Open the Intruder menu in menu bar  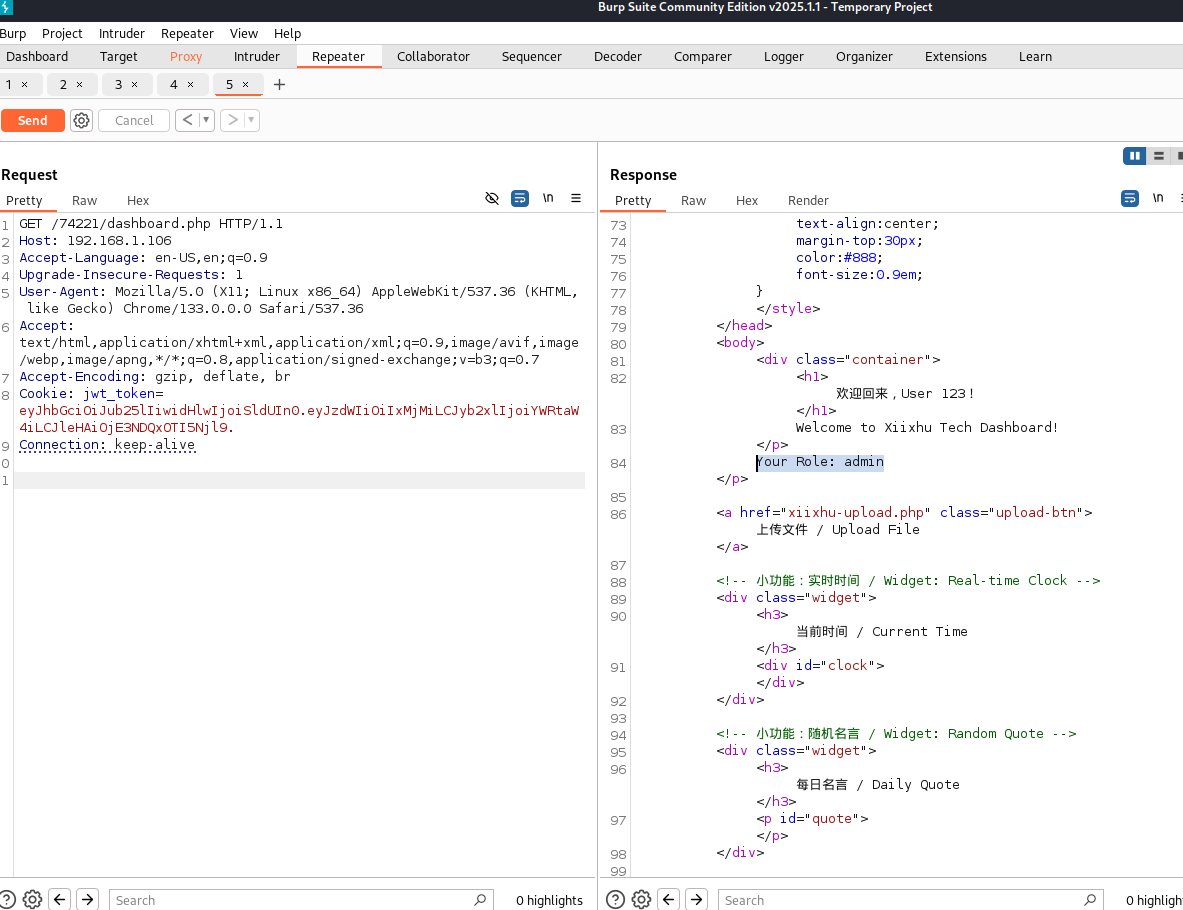tap(121, 33)
